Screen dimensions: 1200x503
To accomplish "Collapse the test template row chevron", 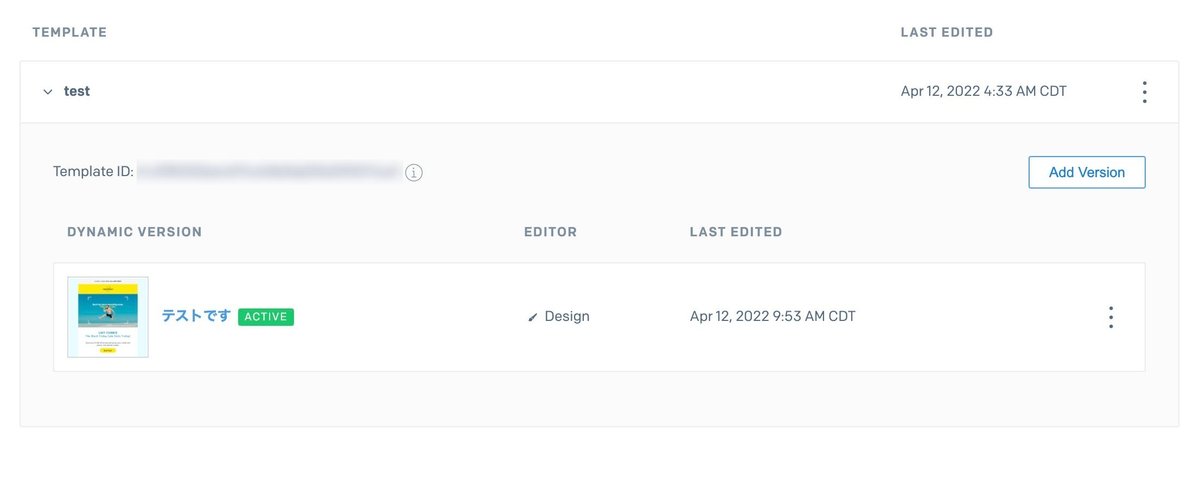I will click(47, 92).
